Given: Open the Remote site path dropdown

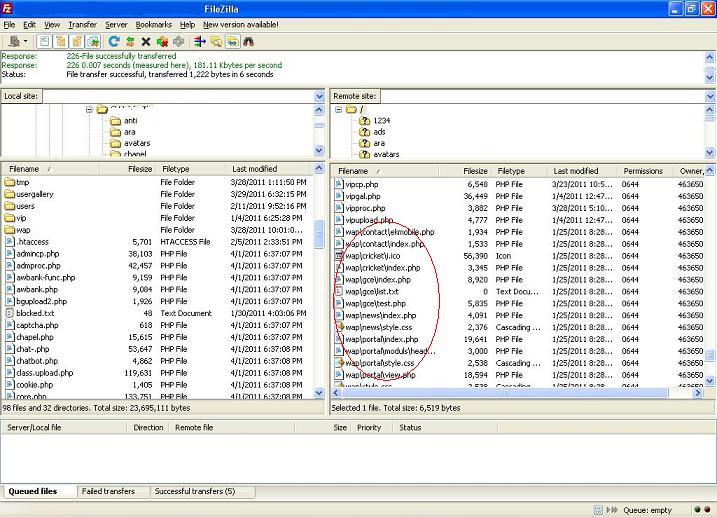Looking at the screenshot, I should tap(710, 96).
